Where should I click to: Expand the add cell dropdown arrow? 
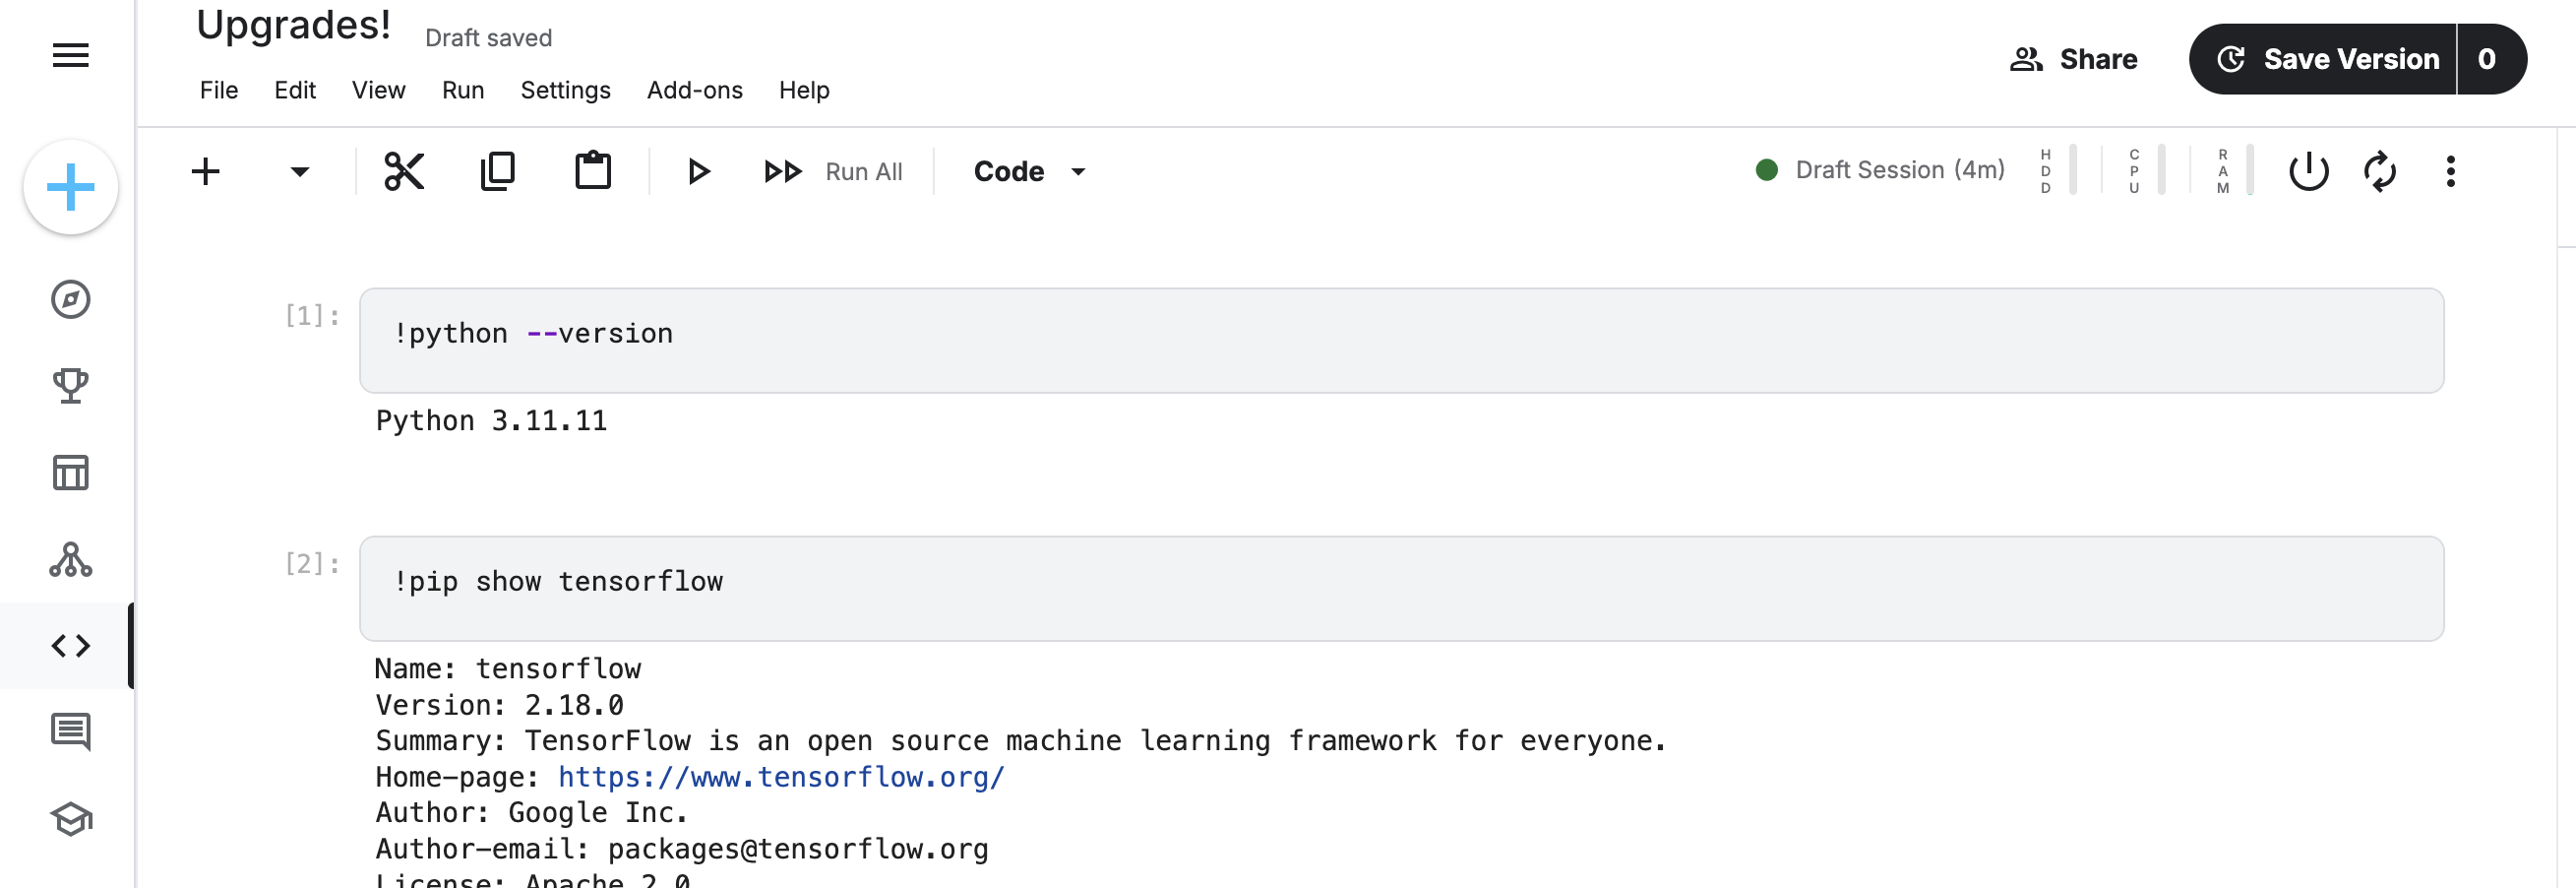pyautogui.click(x=299, y=171)
